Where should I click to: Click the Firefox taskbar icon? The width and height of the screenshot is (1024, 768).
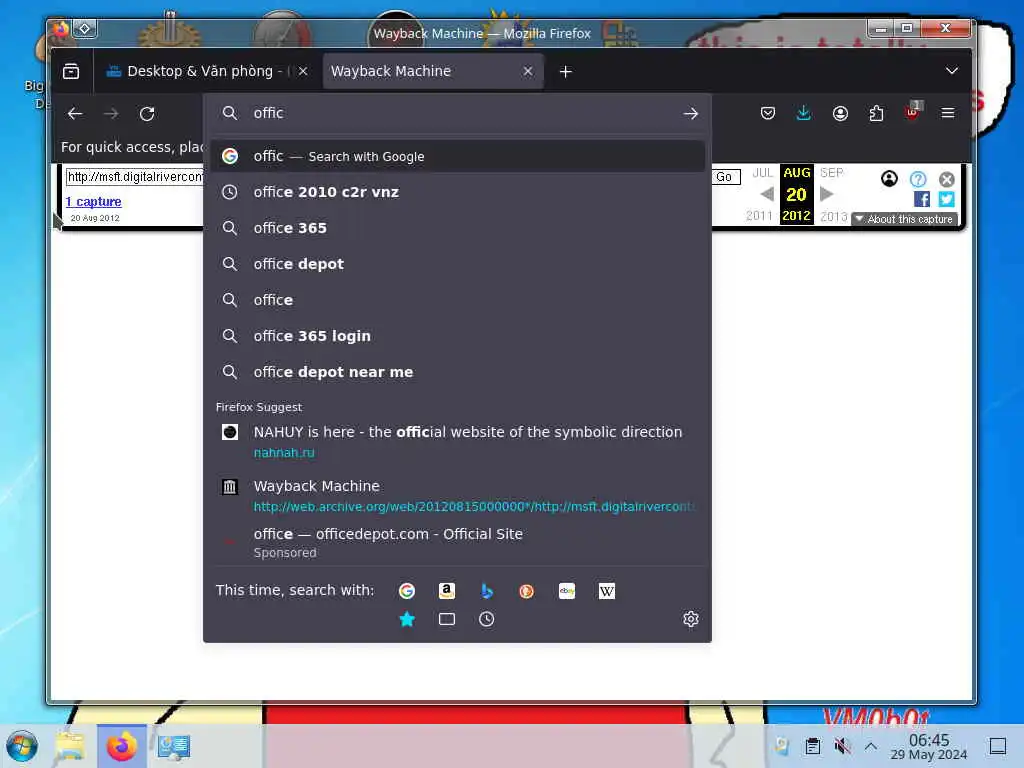click(x=121, y=746)
